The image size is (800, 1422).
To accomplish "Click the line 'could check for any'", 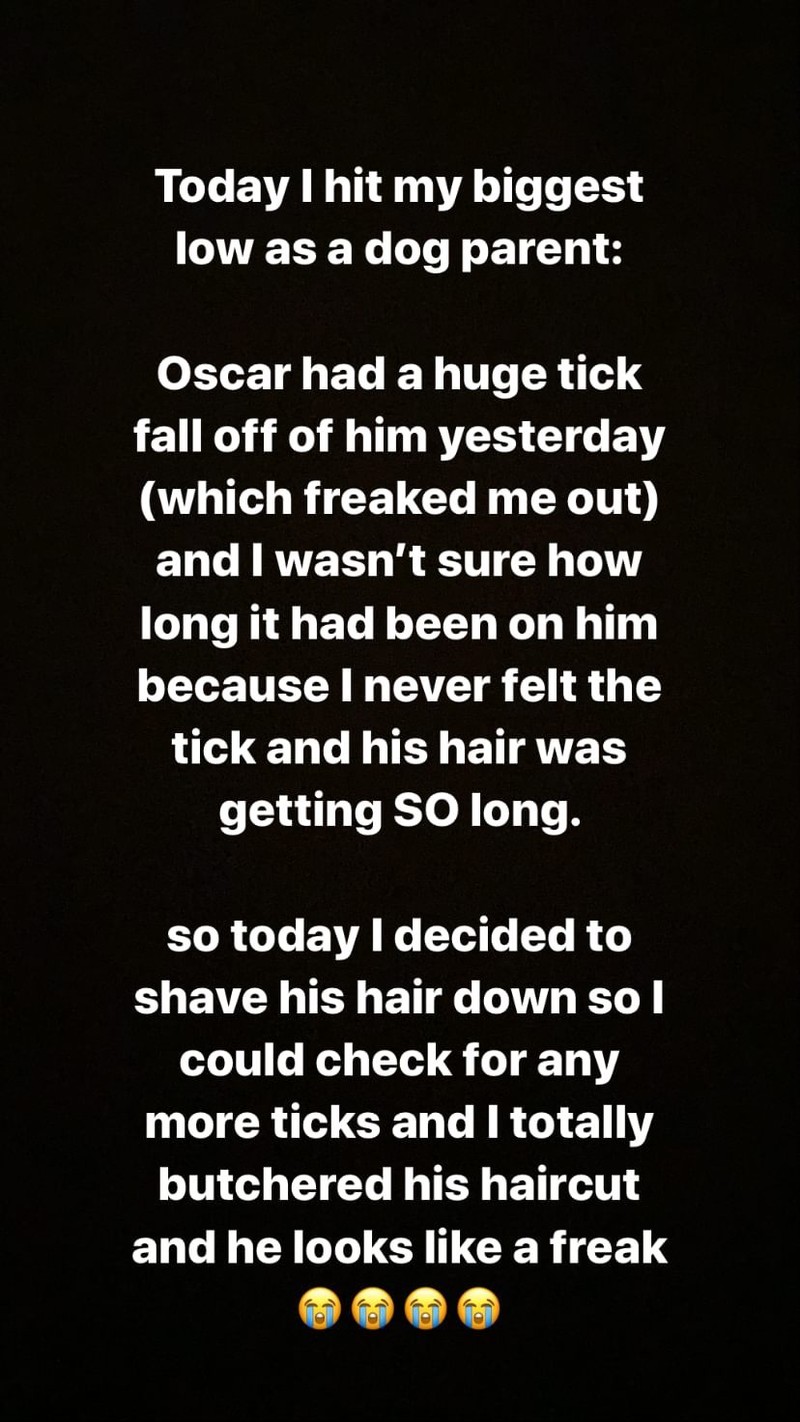I will [399, 1062].
